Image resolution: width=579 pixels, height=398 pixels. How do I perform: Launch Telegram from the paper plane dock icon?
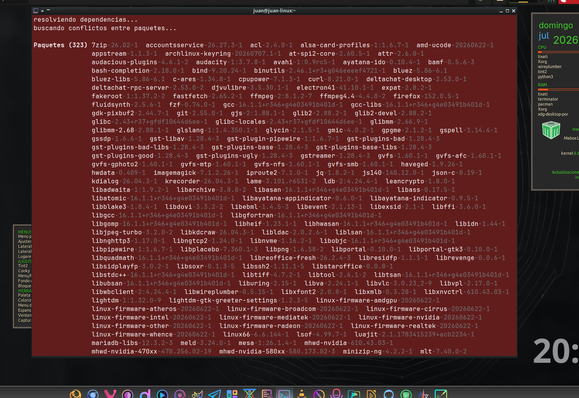[215, 394]
